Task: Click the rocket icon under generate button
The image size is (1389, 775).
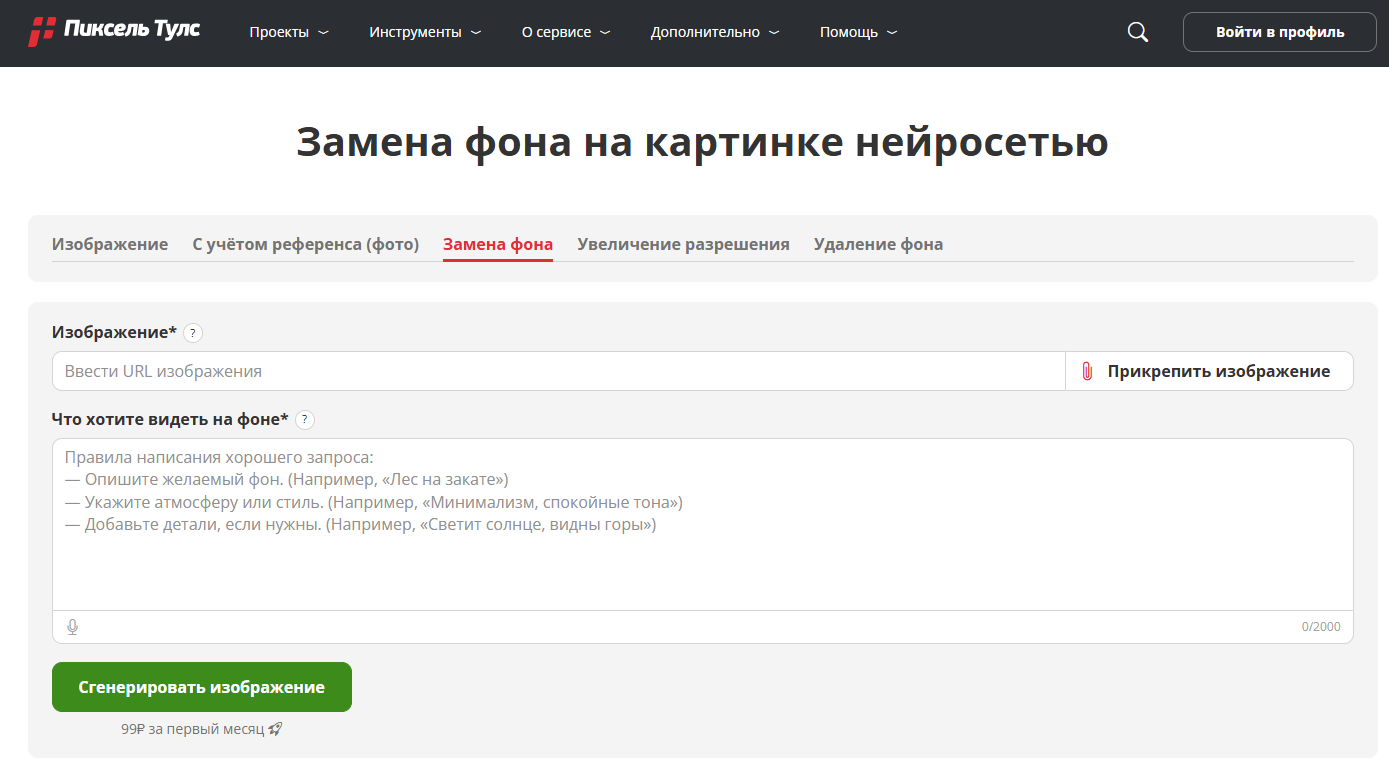Action: click(276, 730)
